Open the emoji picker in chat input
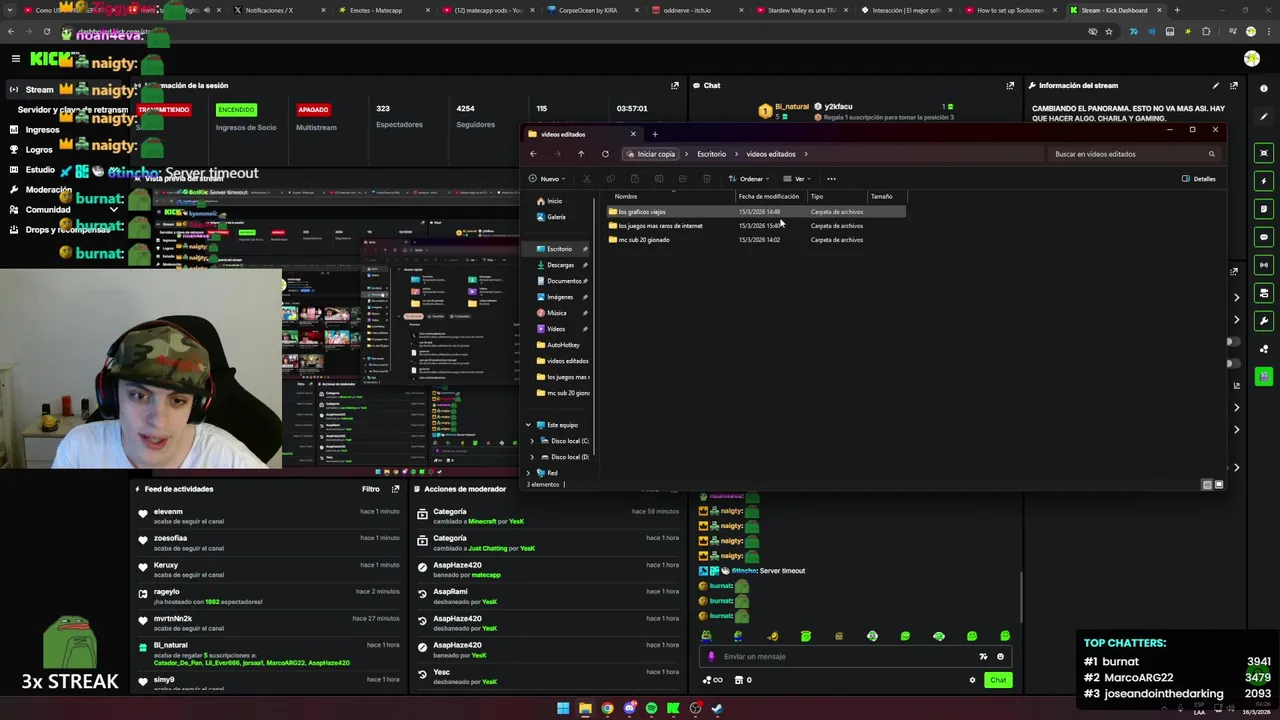This screenshot has height=720, width=1280. tap(1000, 656)
